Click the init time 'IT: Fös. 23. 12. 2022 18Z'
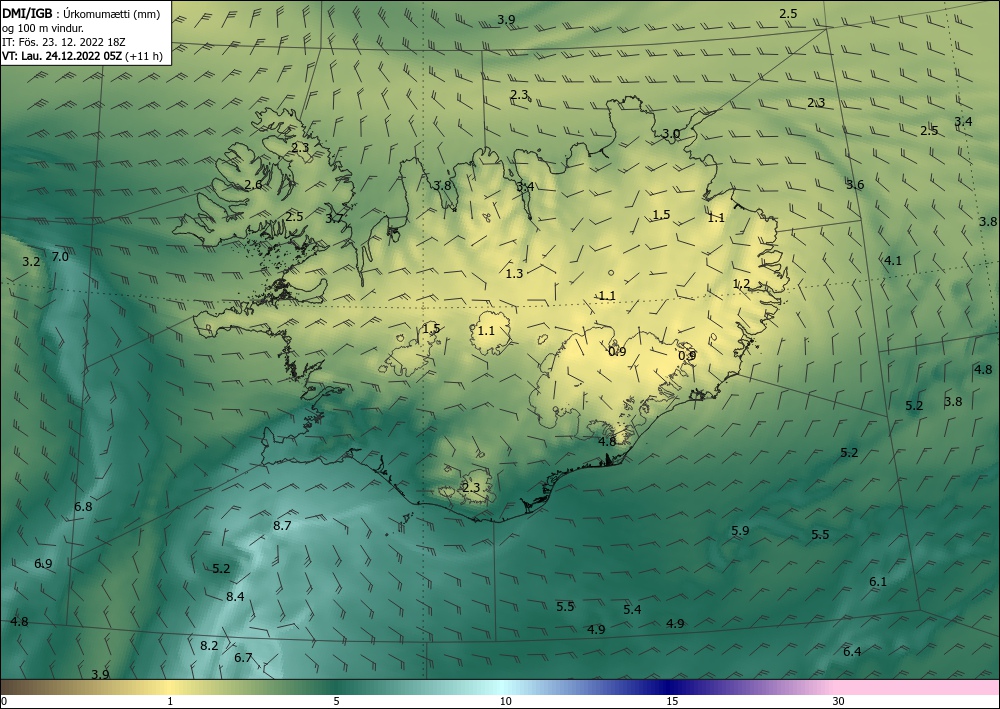Image resolution: width=1000 pixels, height=709 pixels. coord(64,42)
